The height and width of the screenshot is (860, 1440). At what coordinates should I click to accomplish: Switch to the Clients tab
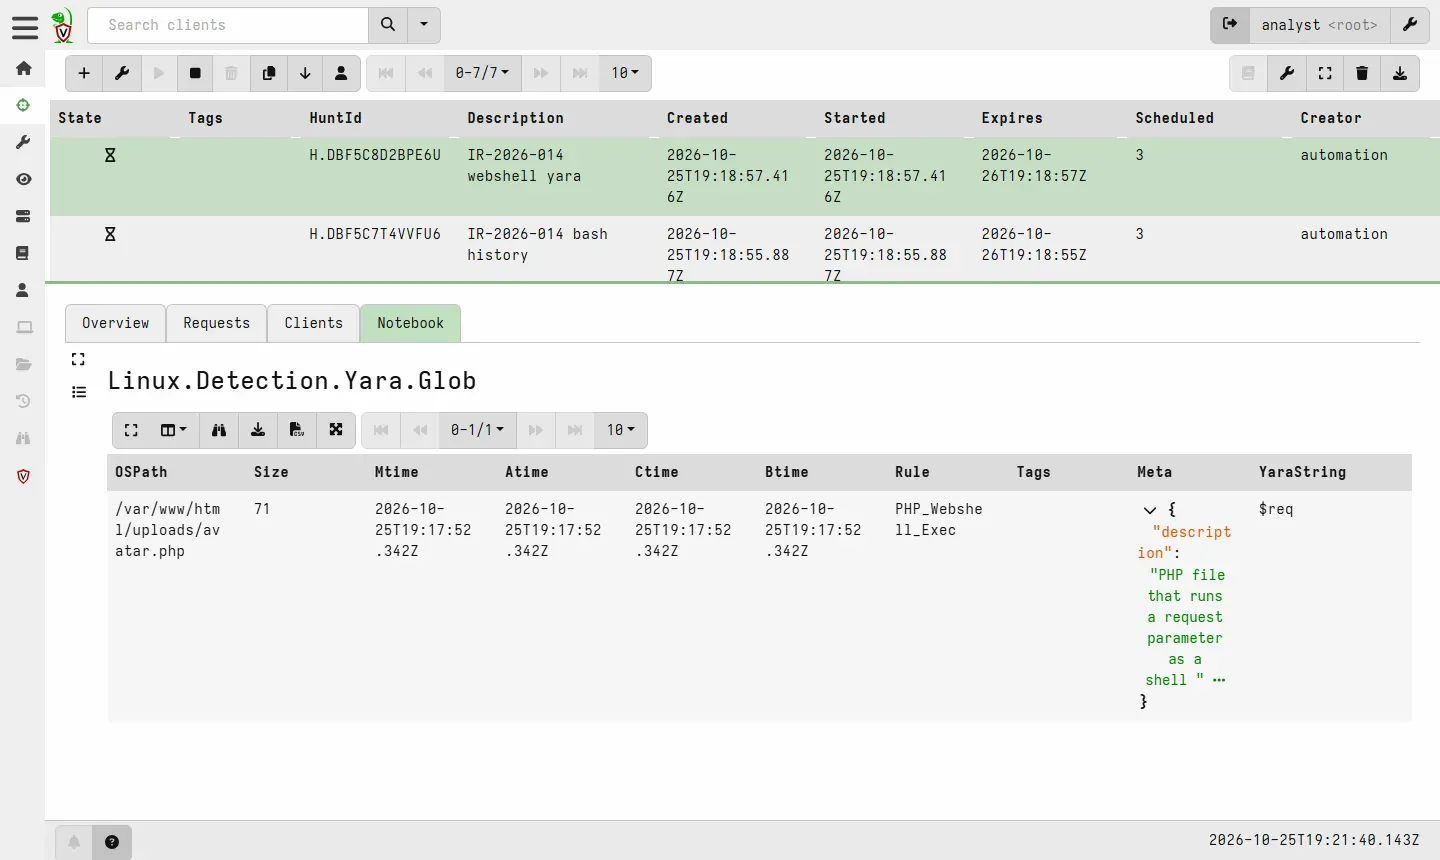[313, 323]
